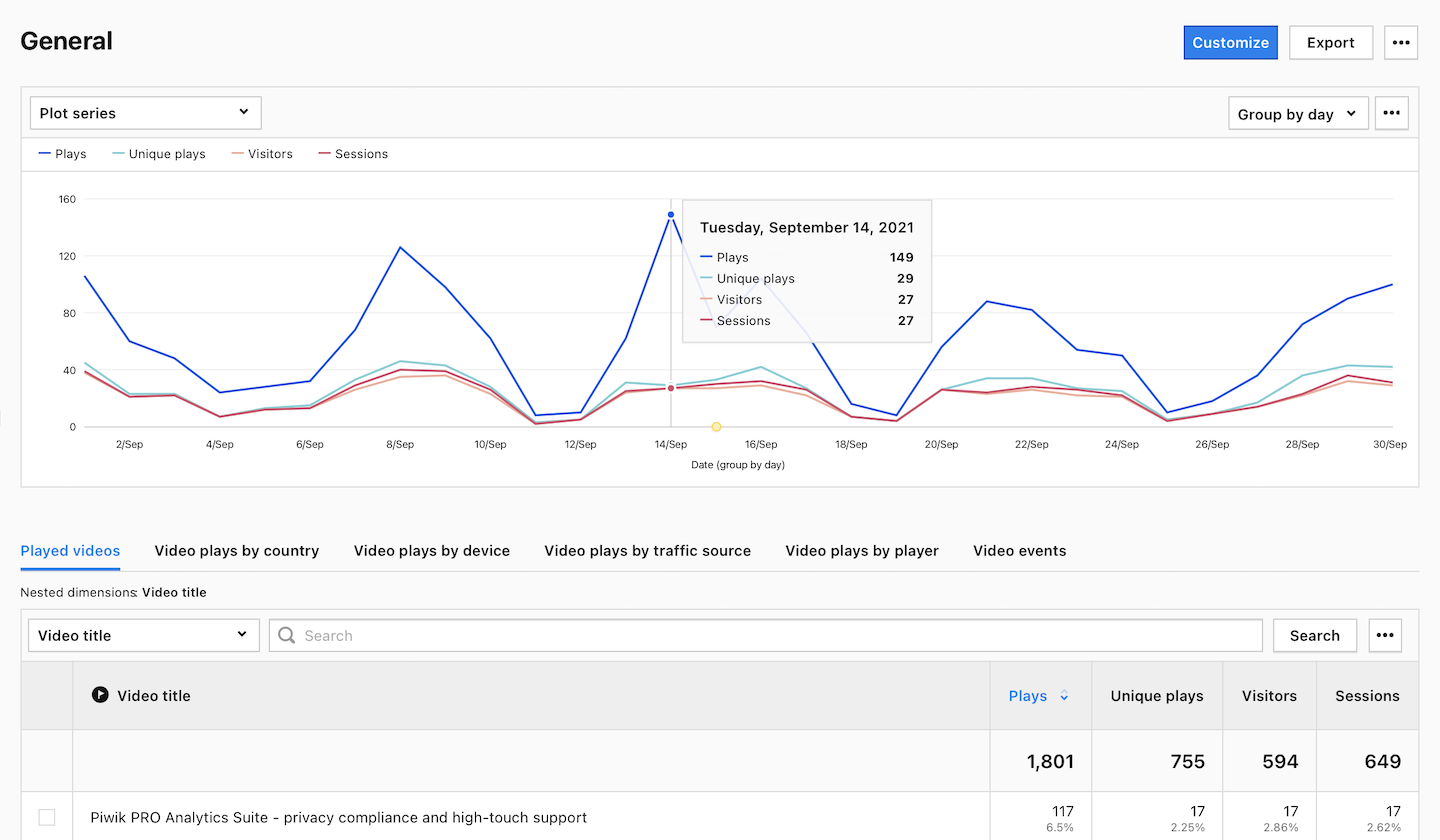Select the Played videos tab
The height and width of the screenshot is (840, 1440).
(x=70, y=551)
